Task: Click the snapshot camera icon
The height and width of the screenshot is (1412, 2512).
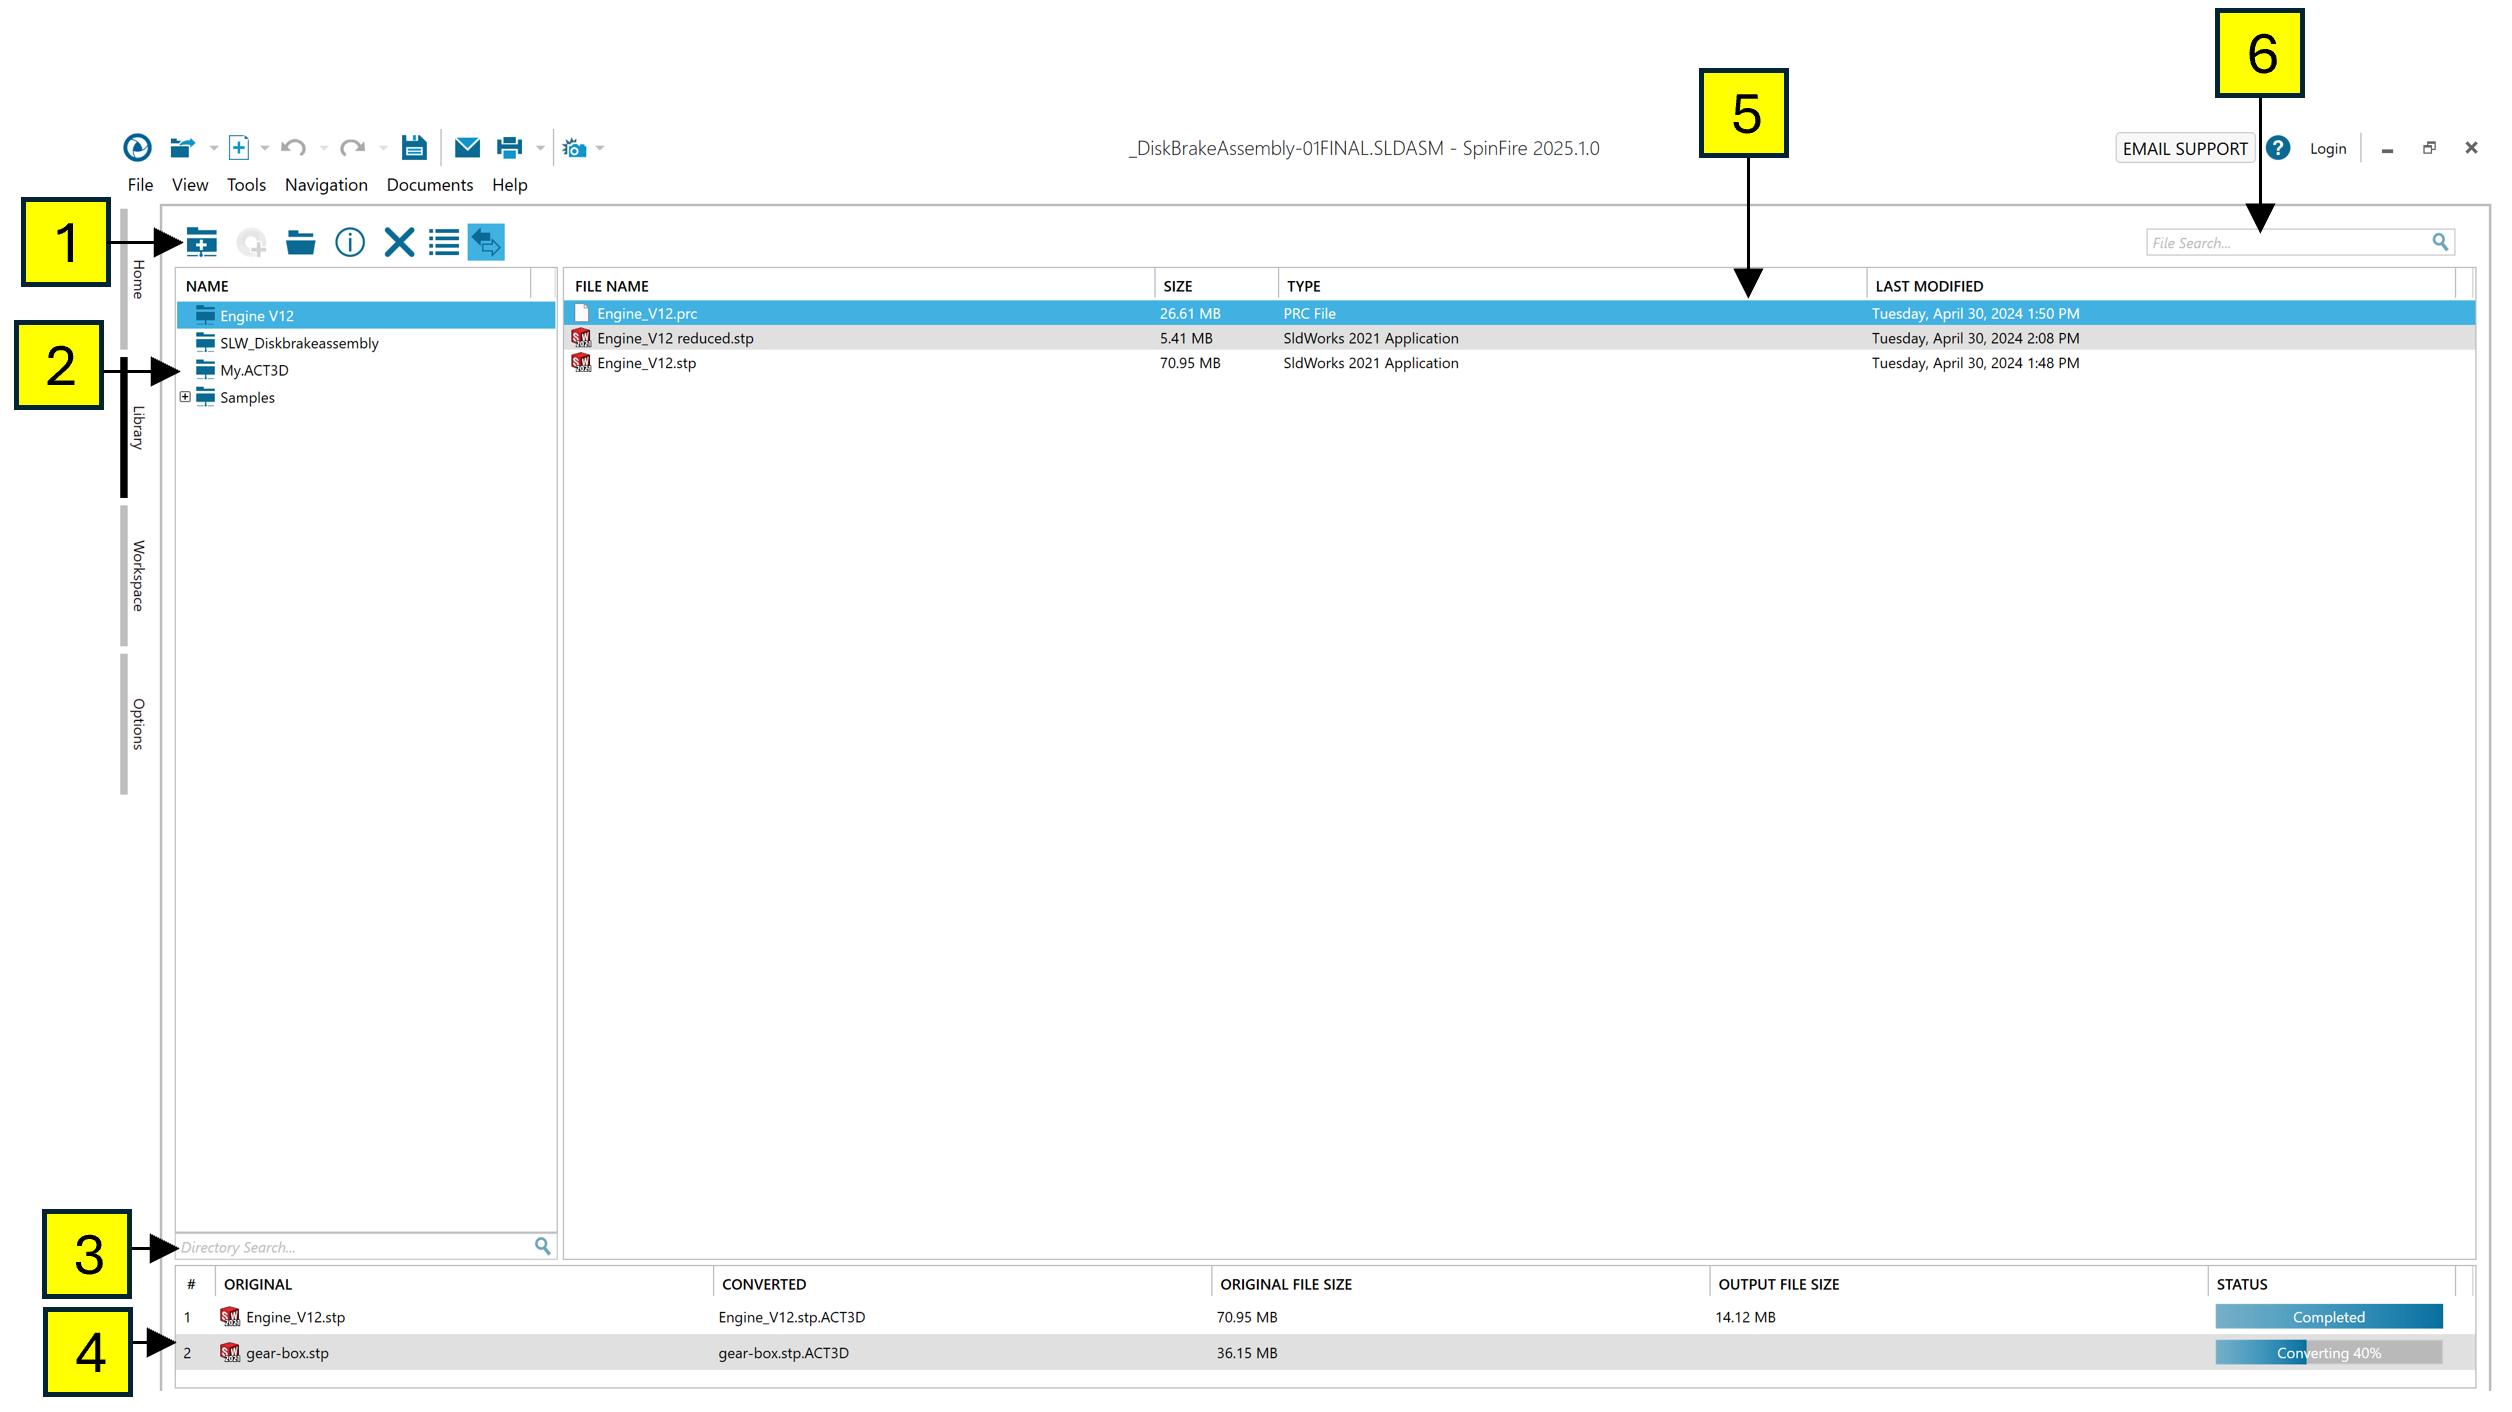Action: pyautogui.click(x=574, y=148)
